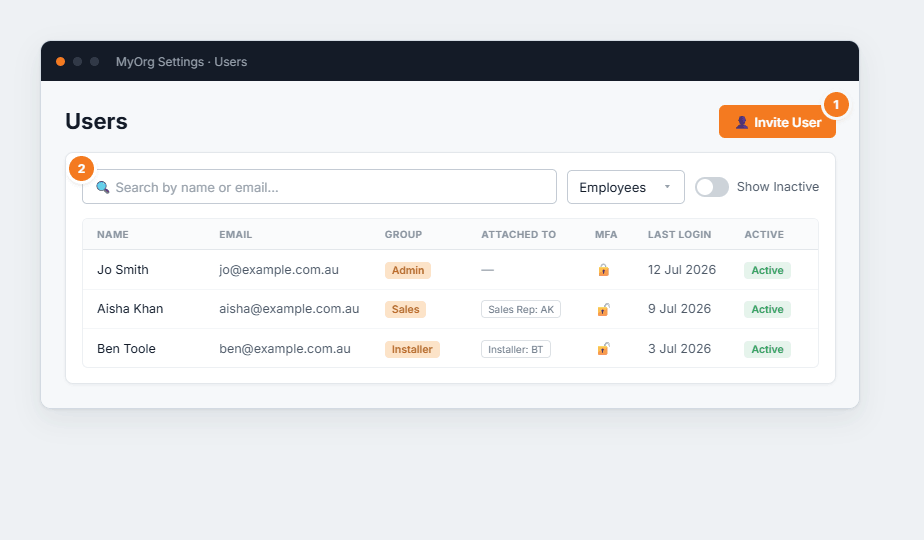Sort by the EMAIL column header
This screenshot has height=540, width=924.
pos(236,234)
